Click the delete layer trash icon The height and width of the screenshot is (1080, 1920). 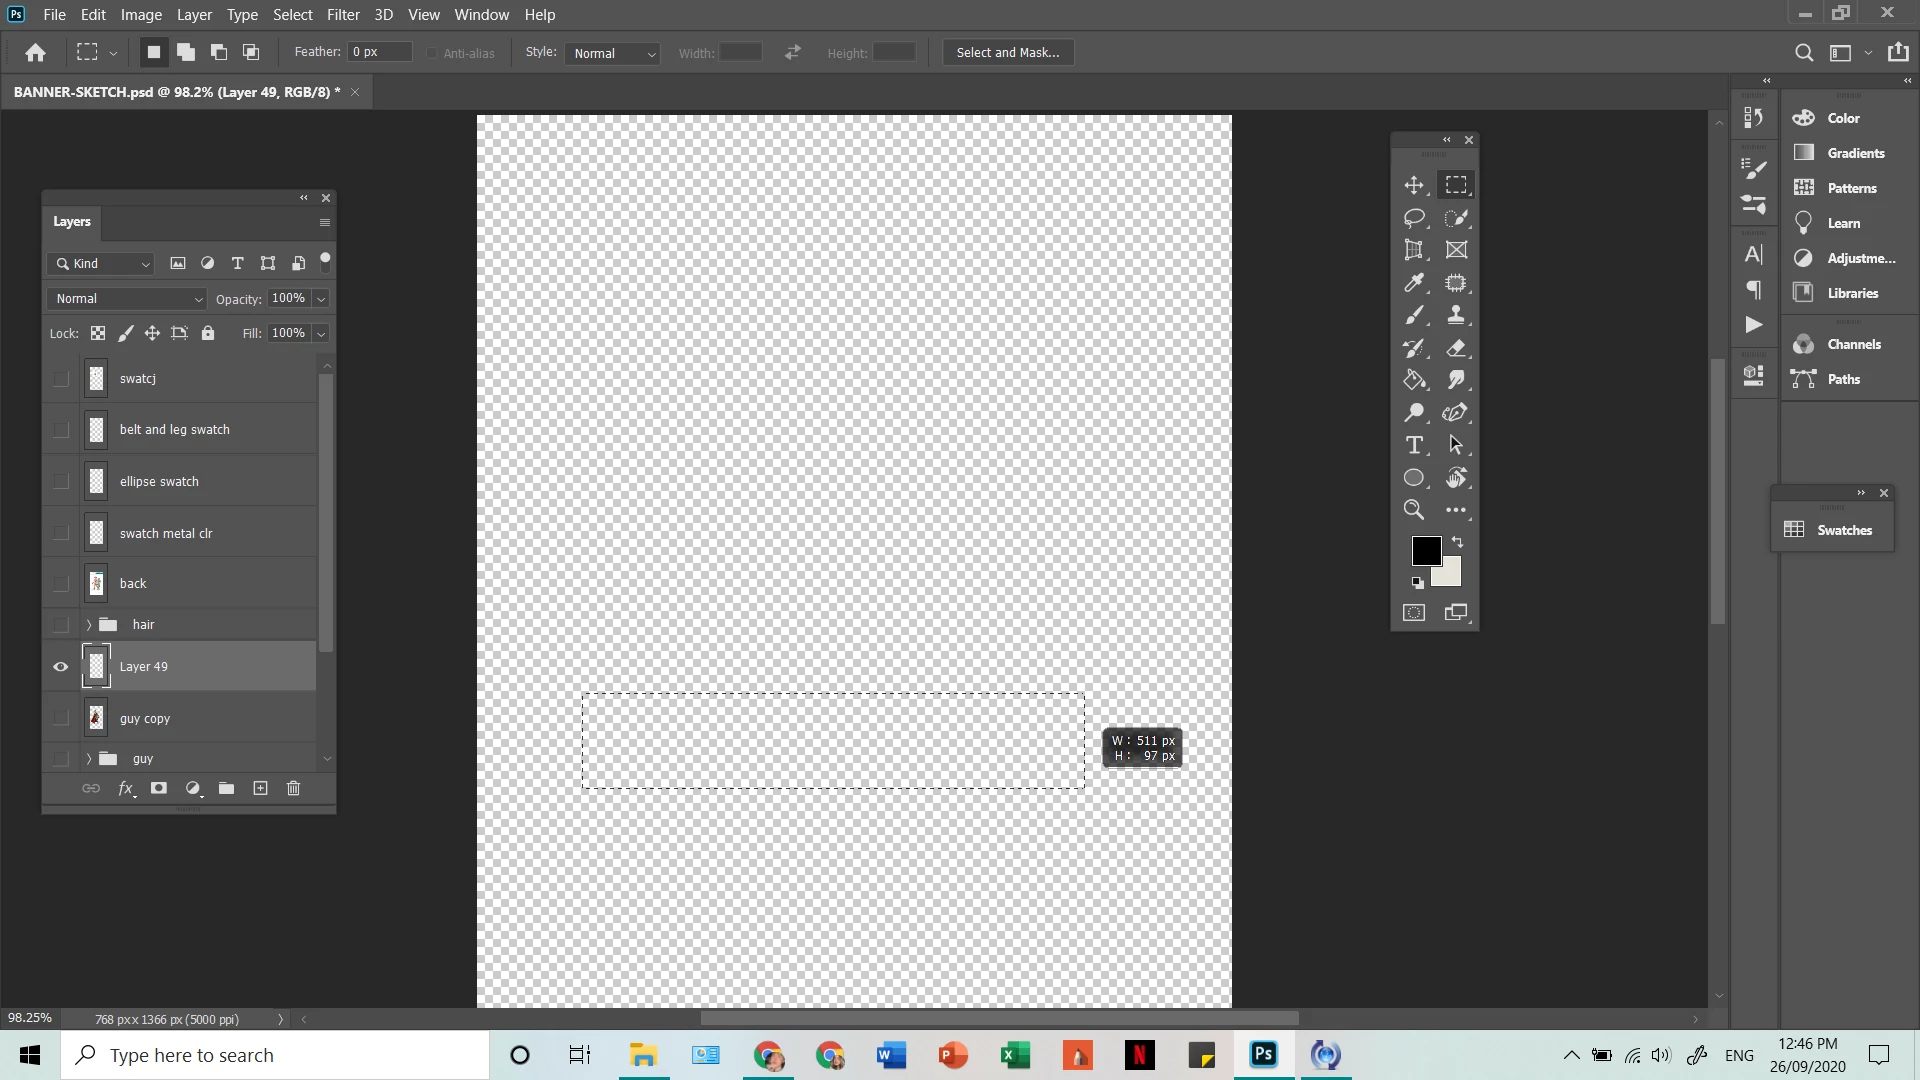click(x=293, y=789)
